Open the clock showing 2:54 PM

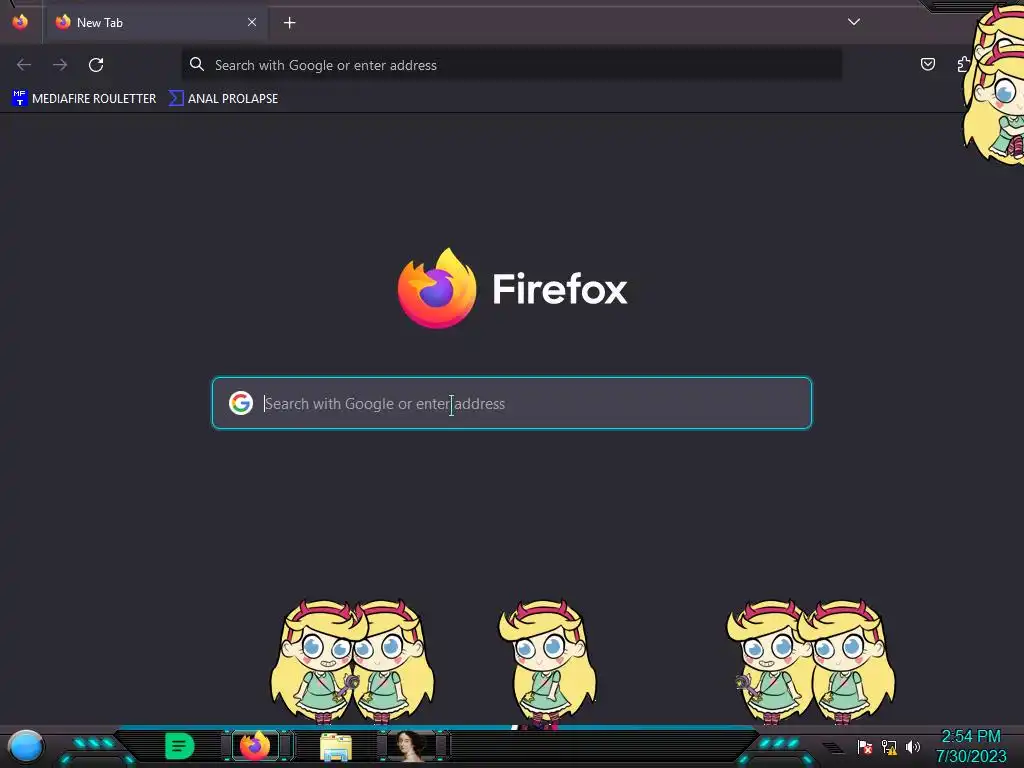pos(970,746)
